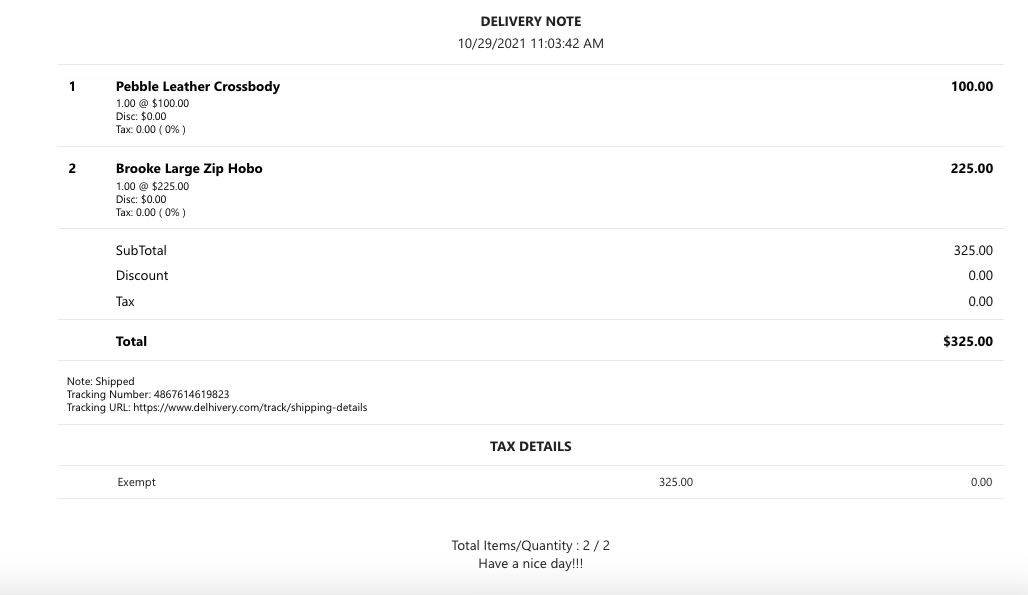Click the TAX DETAILS heading

(530, 446)
